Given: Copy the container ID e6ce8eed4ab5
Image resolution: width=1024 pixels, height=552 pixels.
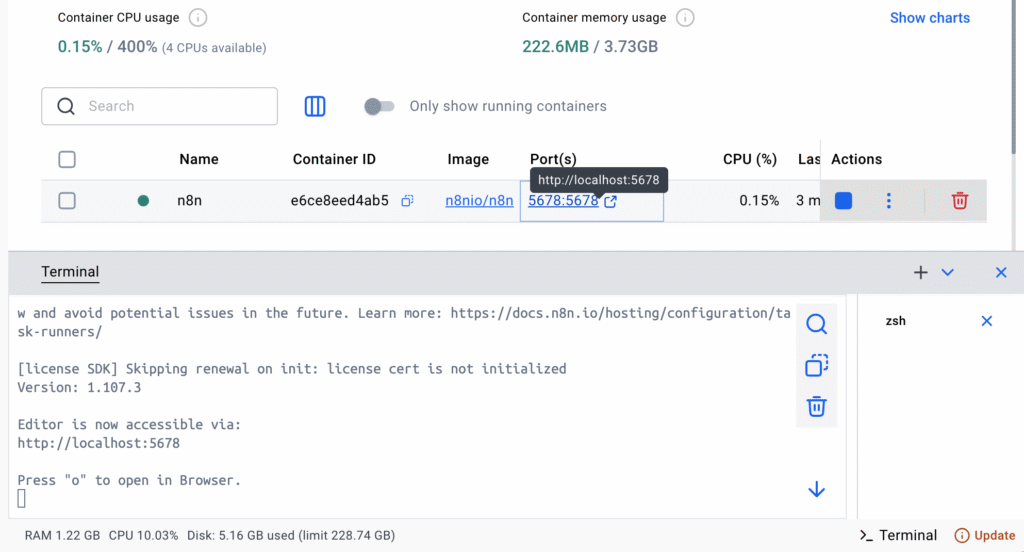Looking at the screenshot, I should click(x=407, y=201).
